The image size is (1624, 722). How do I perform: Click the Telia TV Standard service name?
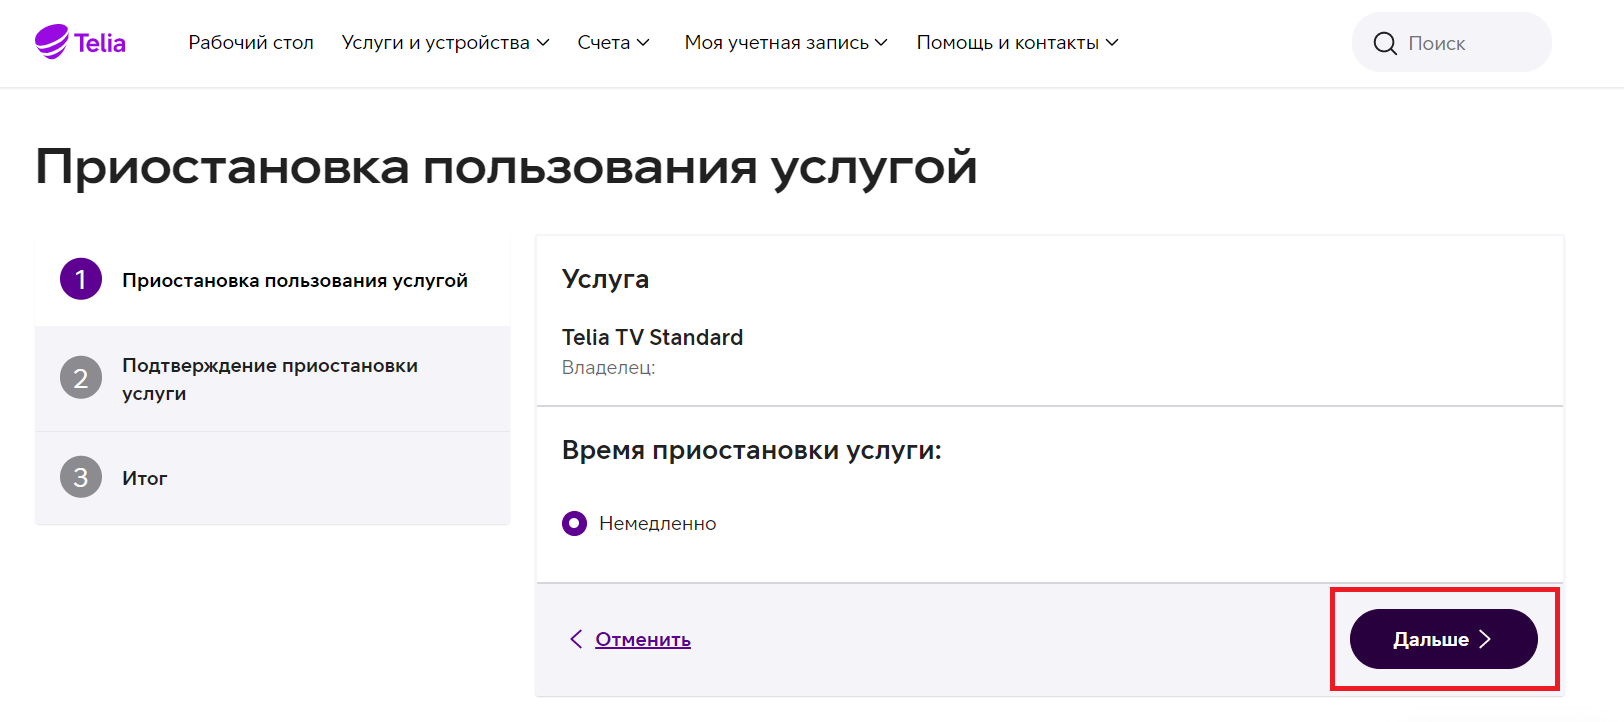point(652,337)
